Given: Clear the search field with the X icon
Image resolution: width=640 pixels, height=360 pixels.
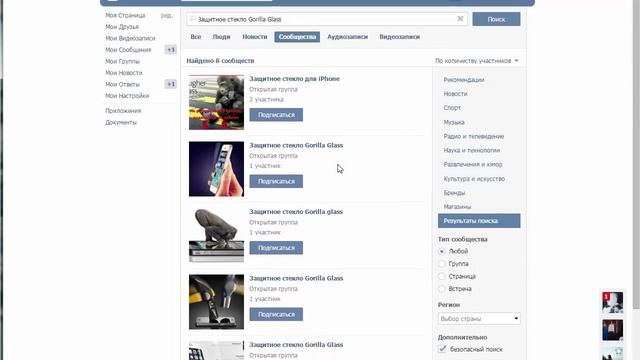Looking at the screenshot, I should pyautogui.click(x=460, y=19).
